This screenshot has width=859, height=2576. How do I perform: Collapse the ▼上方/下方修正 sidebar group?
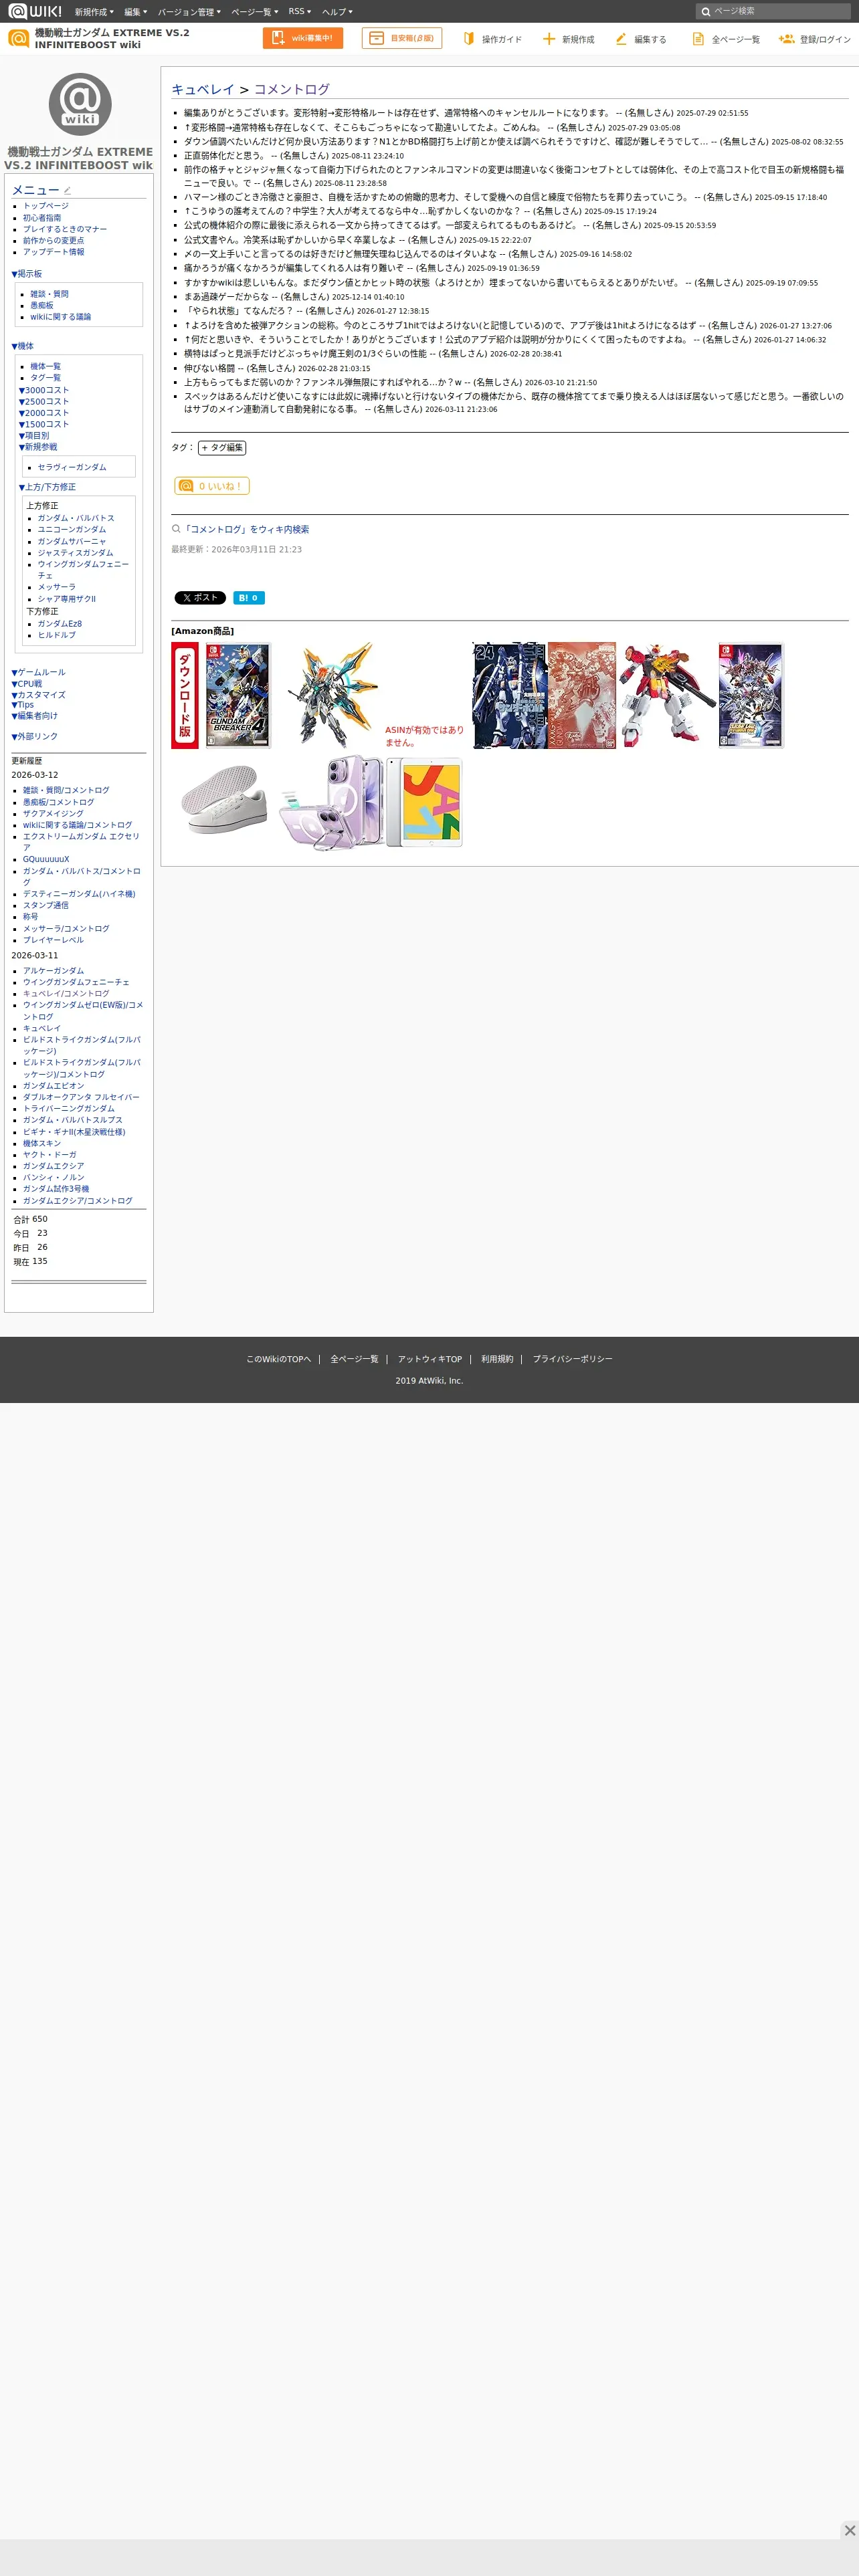47,487
